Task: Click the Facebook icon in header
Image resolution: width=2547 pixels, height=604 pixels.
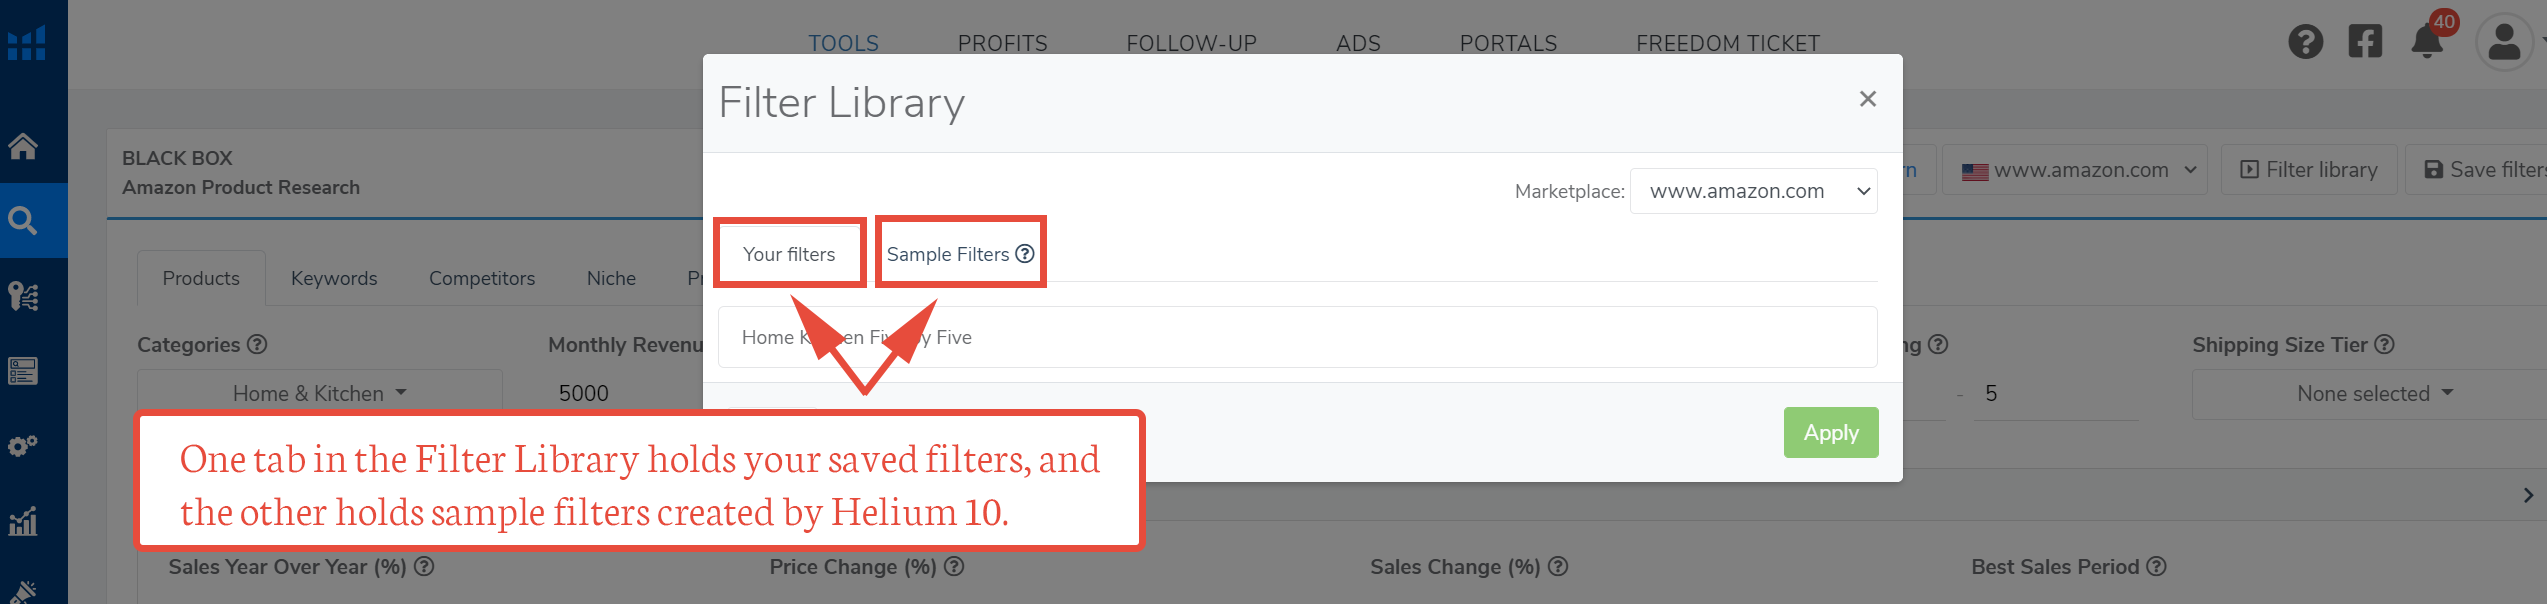Action: [x=2365, y=42]
